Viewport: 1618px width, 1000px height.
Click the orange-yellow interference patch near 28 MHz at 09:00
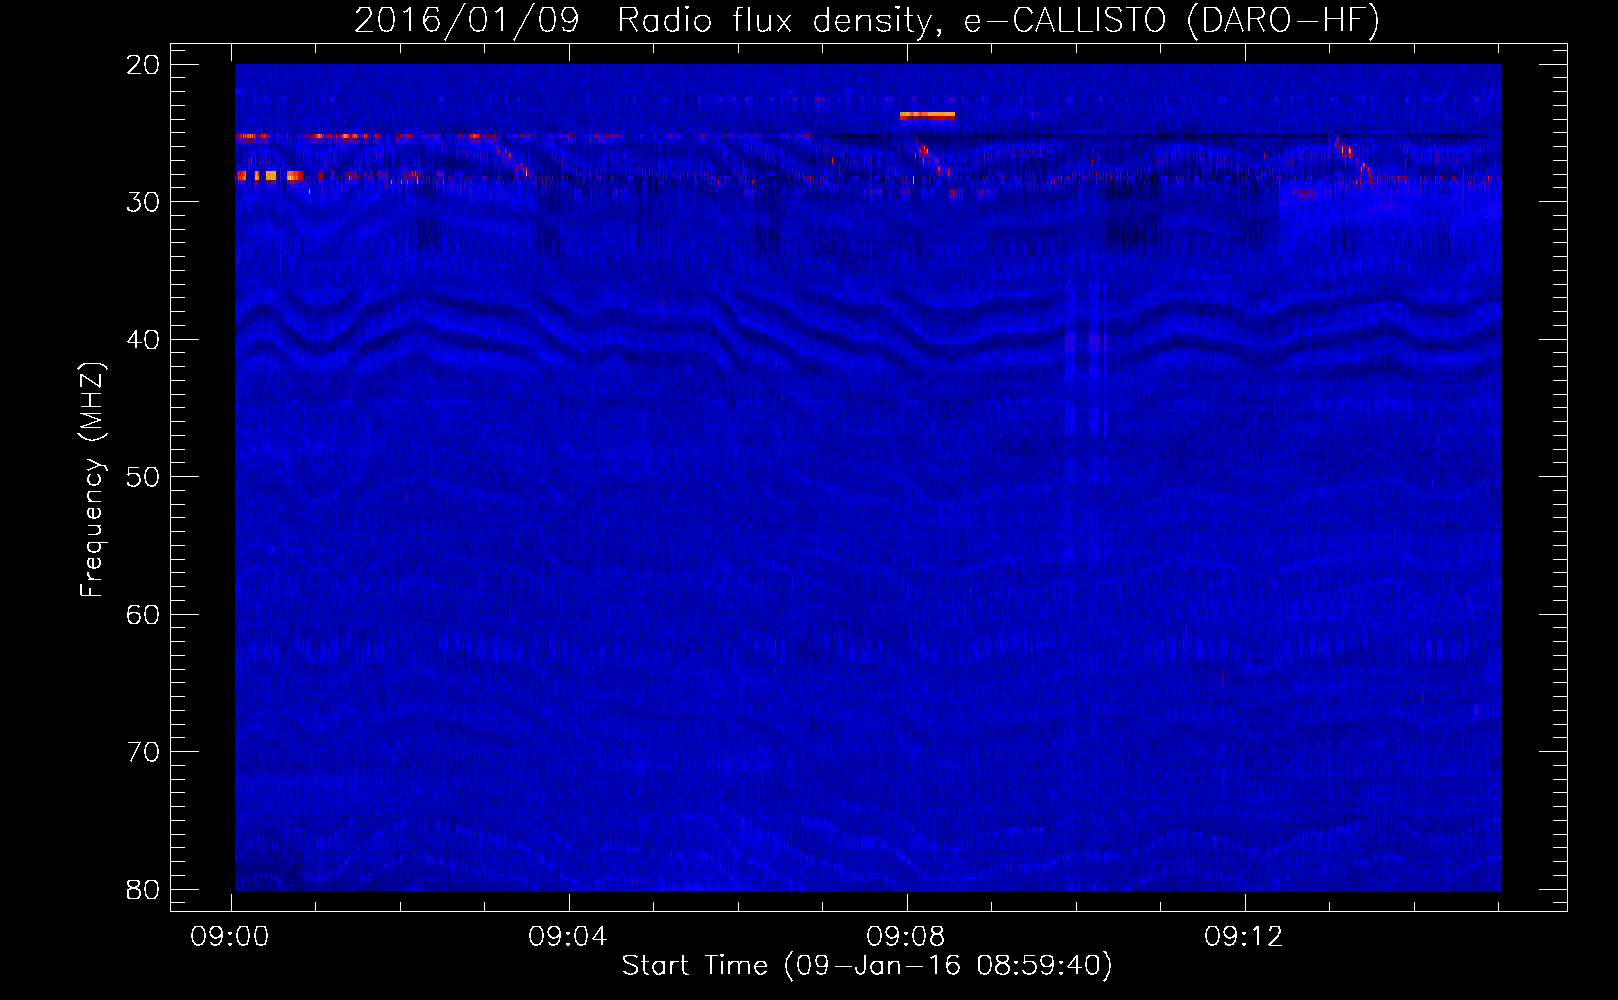coord(270,176)
